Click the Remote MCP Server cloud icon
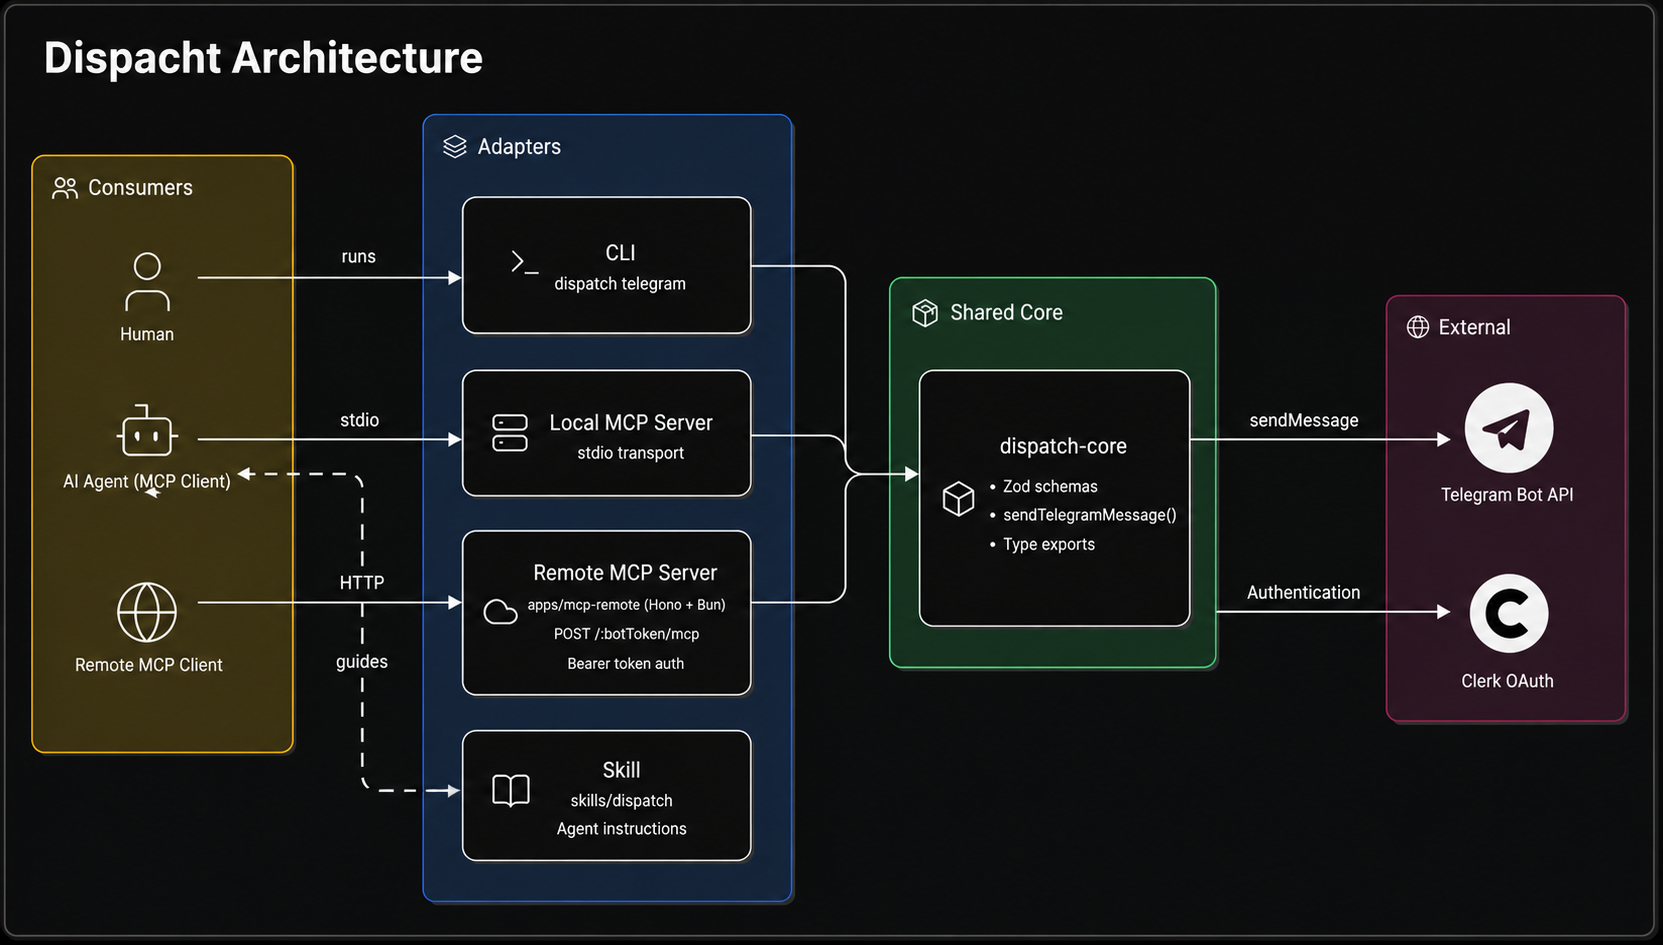Image resolution: width=1663 pixels, height=945 pixels. point(501,612)
